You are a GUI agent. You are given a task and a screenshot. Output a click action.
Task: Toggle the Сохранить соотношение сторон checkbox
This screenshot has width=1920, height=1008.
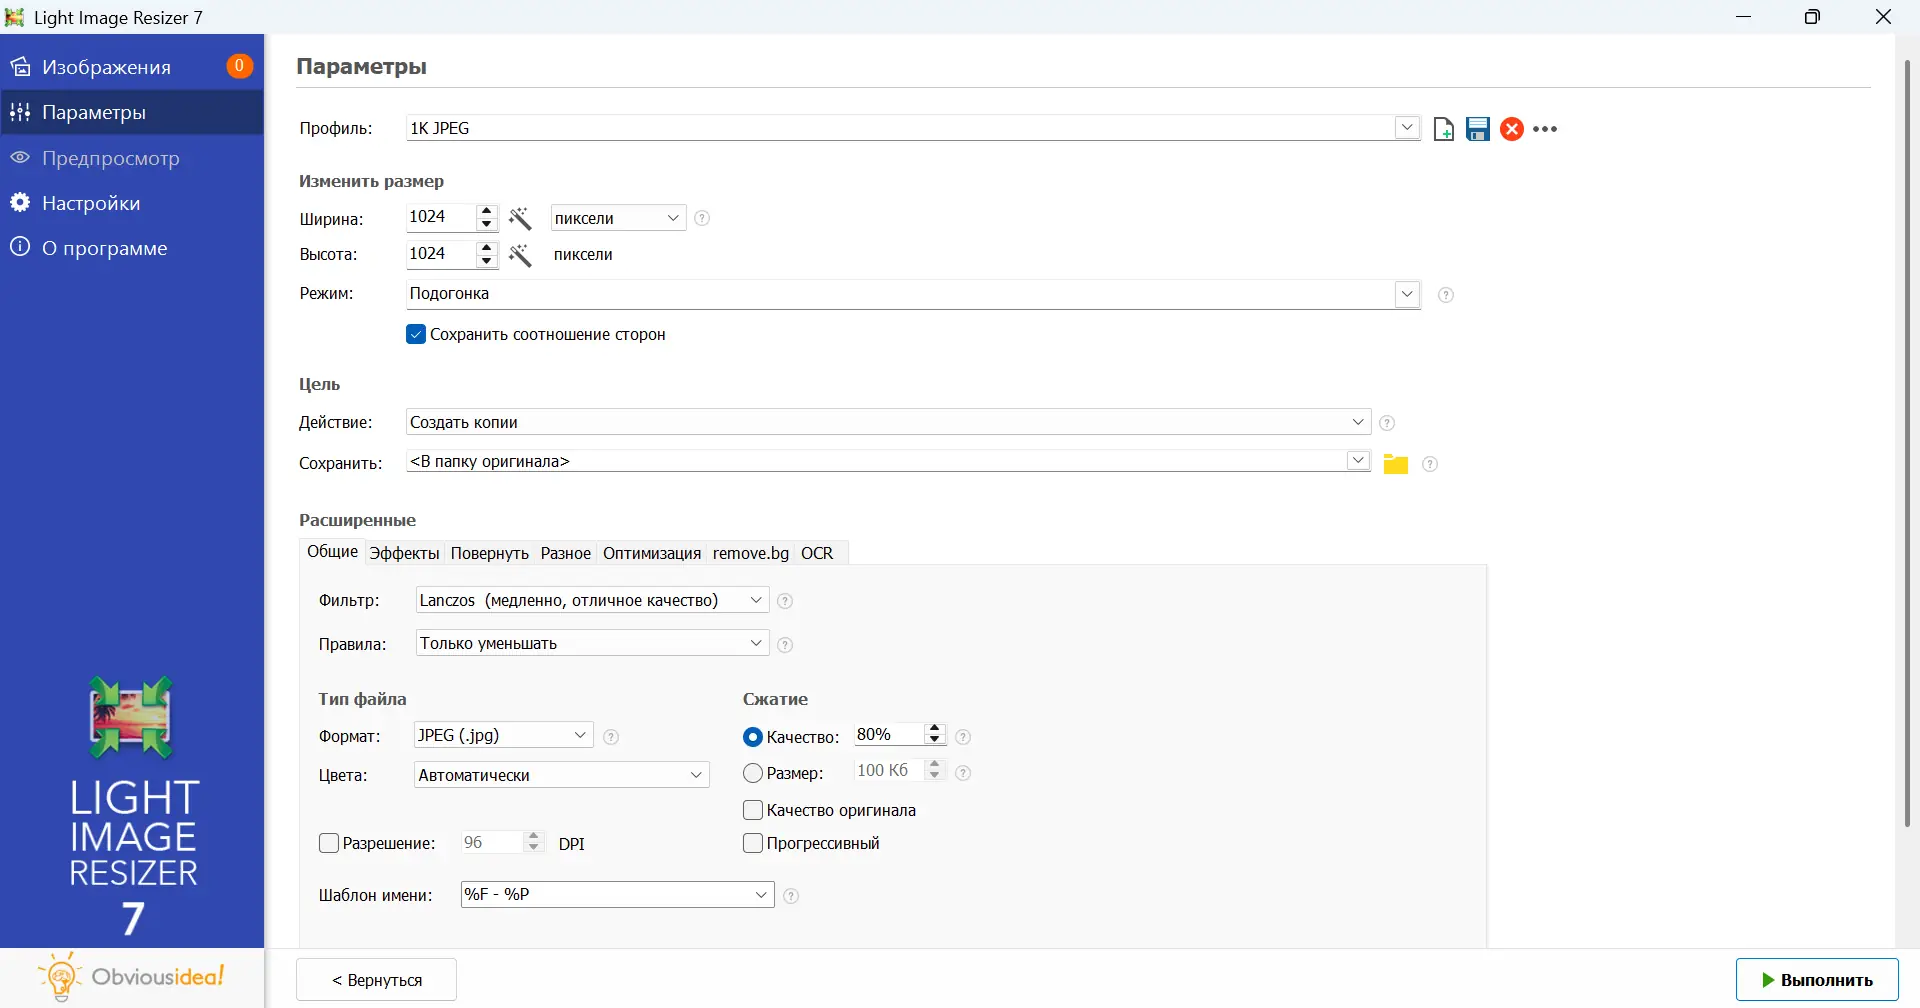[416, 334]
